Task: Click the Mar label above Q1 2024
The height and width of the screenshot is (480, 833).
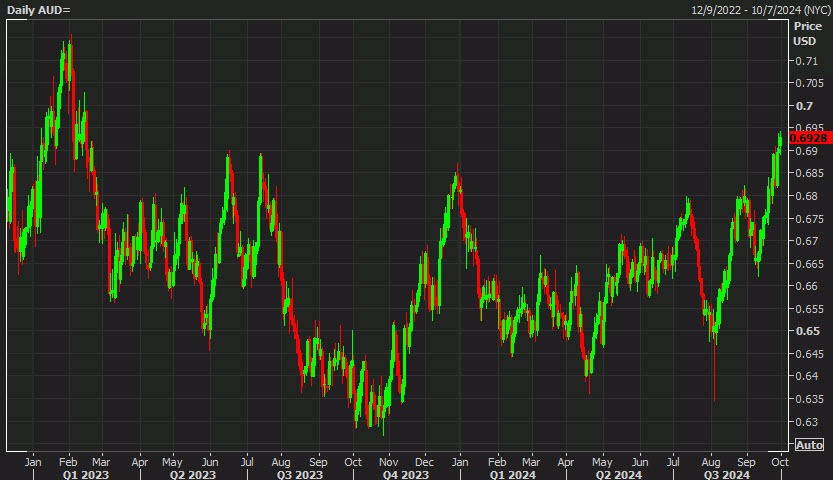Action: (531, 462)
